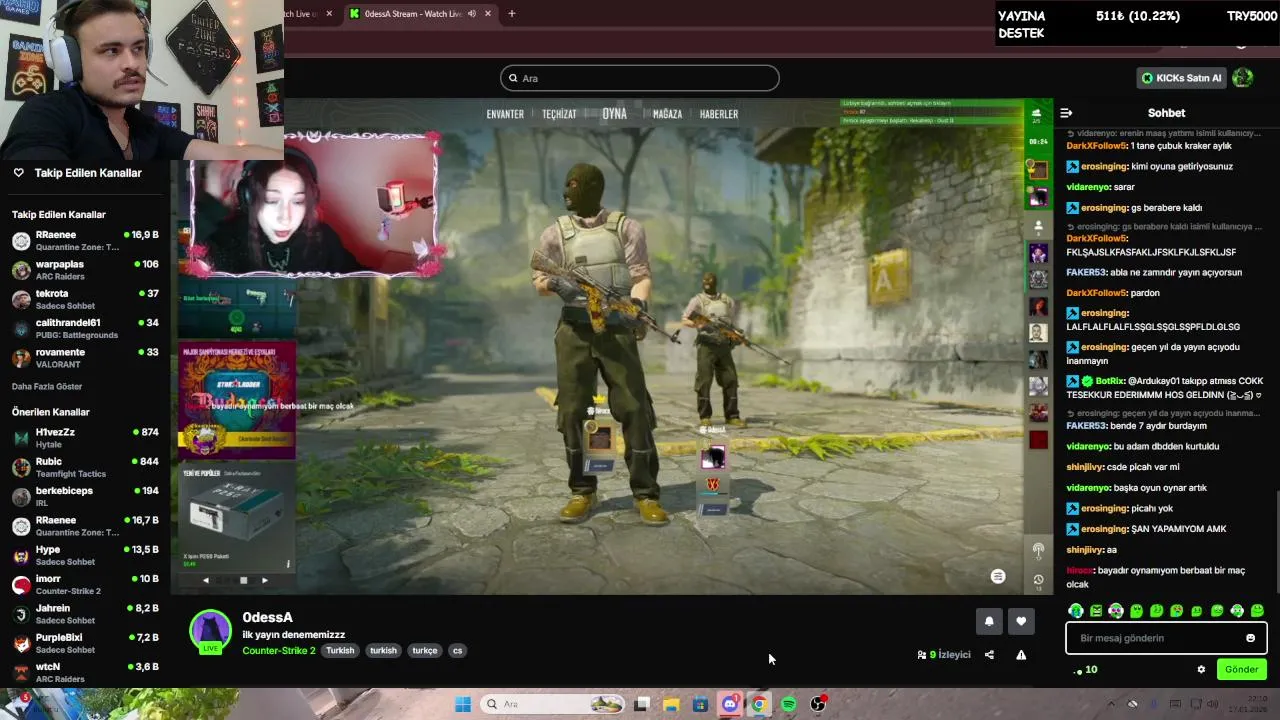Click the share icon beside the viewer count
This screenshot has width=1280, height=720.
pos(989,655)
